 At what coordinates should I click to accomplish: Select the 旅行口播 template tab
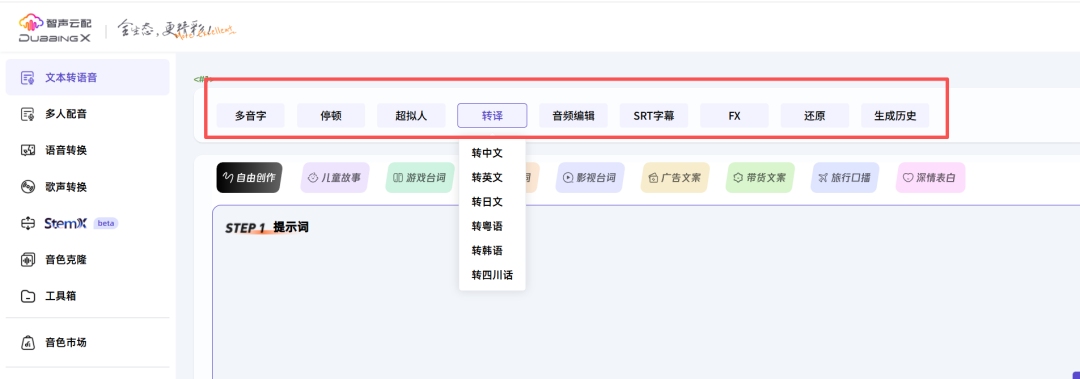click(845, 178)
